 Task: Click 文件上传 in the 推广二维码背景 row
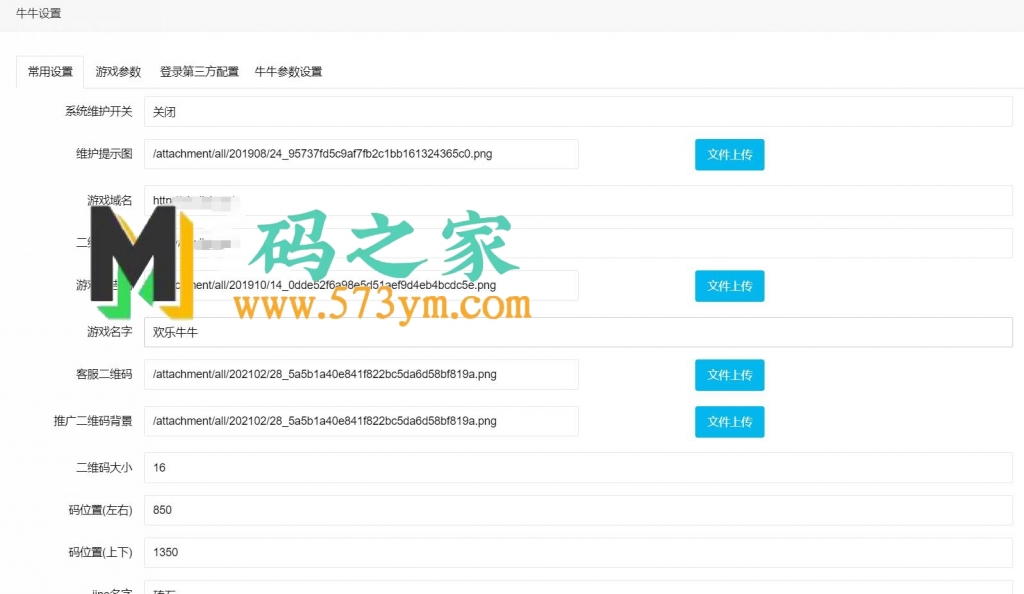(x=729, y=422)
